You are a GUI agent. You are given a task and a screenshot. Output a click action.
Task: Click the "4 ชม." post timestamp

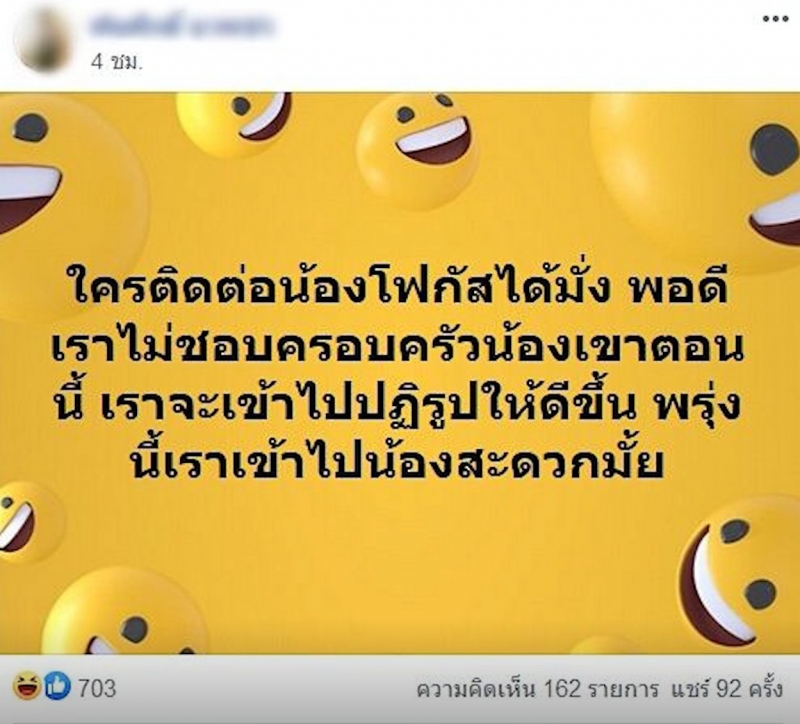pos(116,62)
